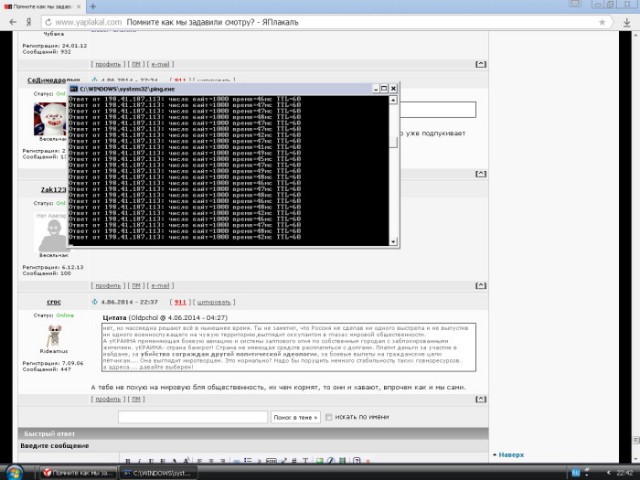Open the Zak123 username link
640x480 pixels.
pyautogui.click(x=53, y=189)
